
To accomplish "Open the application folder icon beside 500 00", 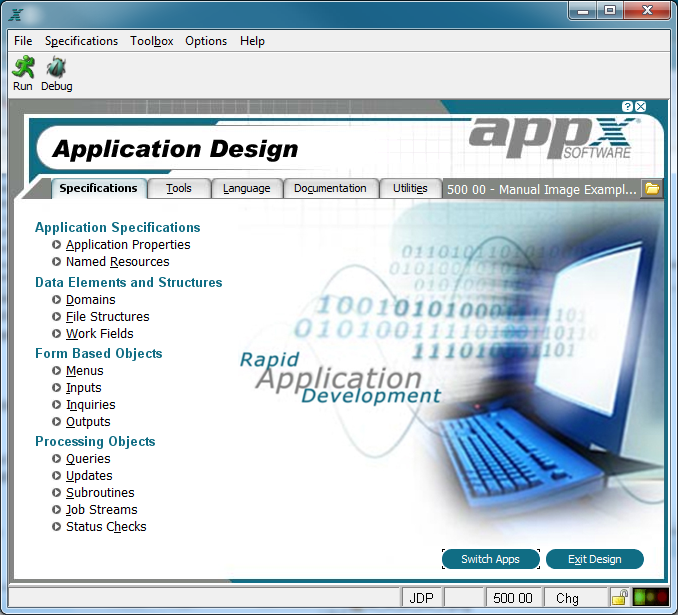I will [652, 189].
